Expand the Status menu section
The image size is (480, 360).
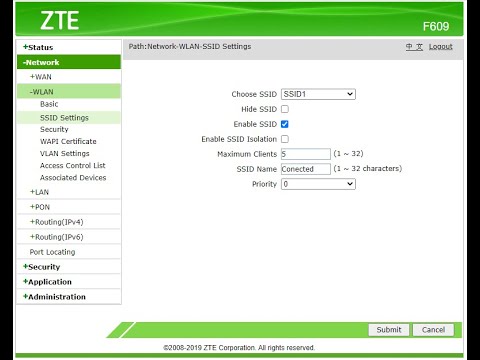(38, 47)
